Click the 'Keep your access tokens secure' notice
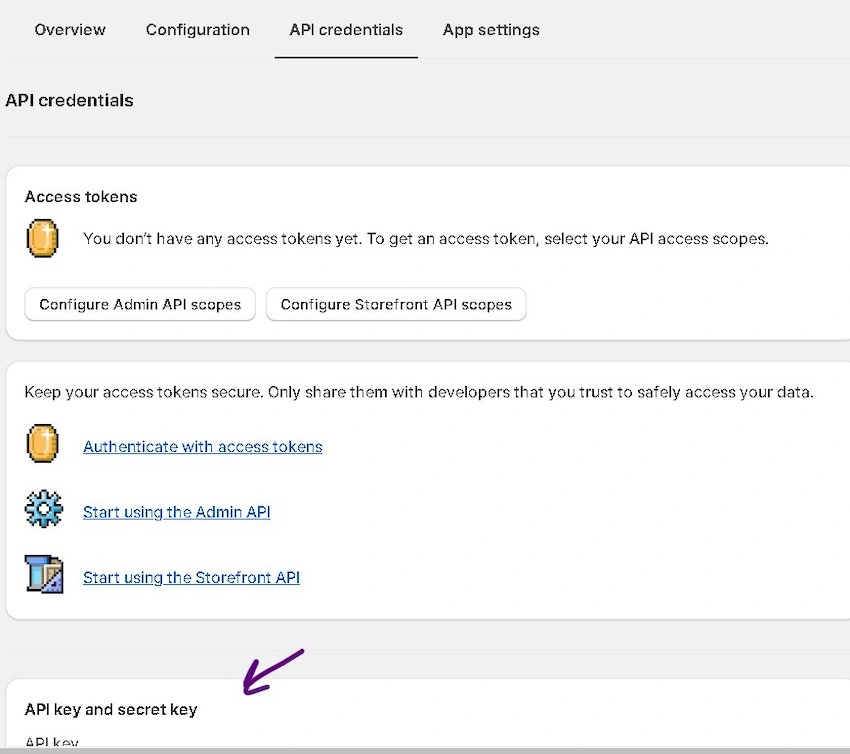The image size is (850, 754). pos(419,392)
